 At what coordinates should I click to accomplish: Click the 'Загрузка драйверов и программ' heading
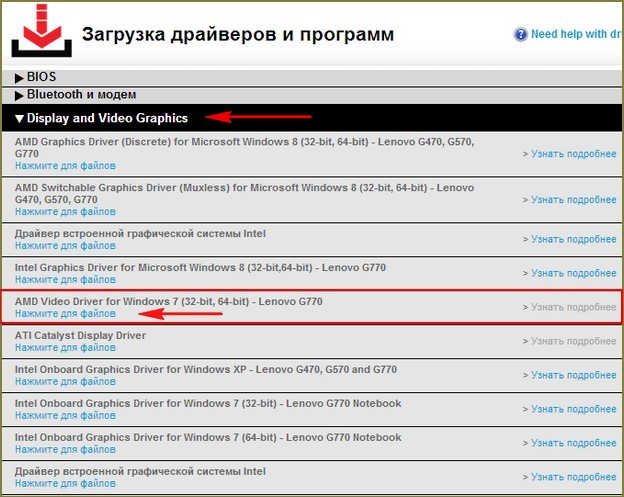[x=237, y=35]
